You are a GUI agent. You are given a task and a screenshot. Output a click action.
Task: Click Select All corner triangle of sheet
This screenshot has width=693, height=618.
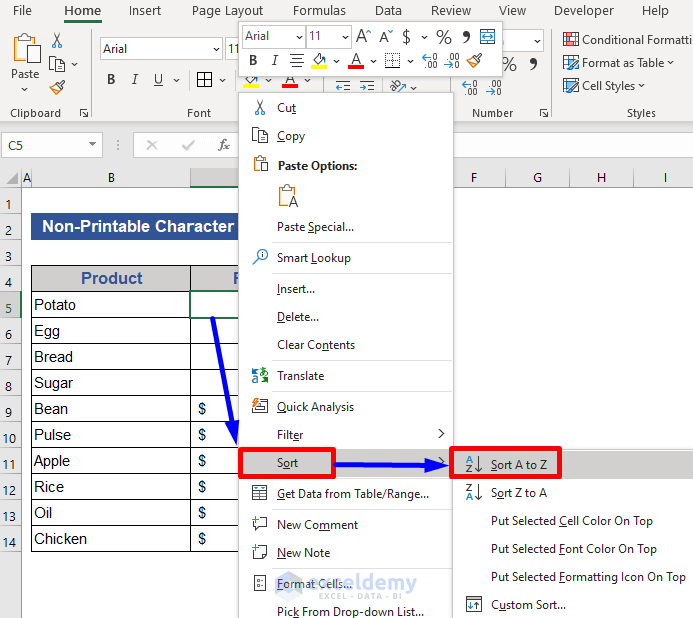click(12, 178)
